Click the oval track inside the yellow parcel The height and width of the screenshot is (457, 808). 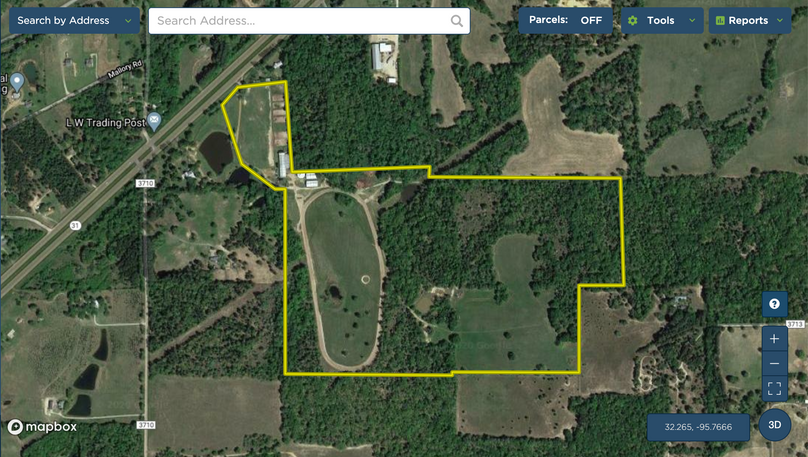342,280
